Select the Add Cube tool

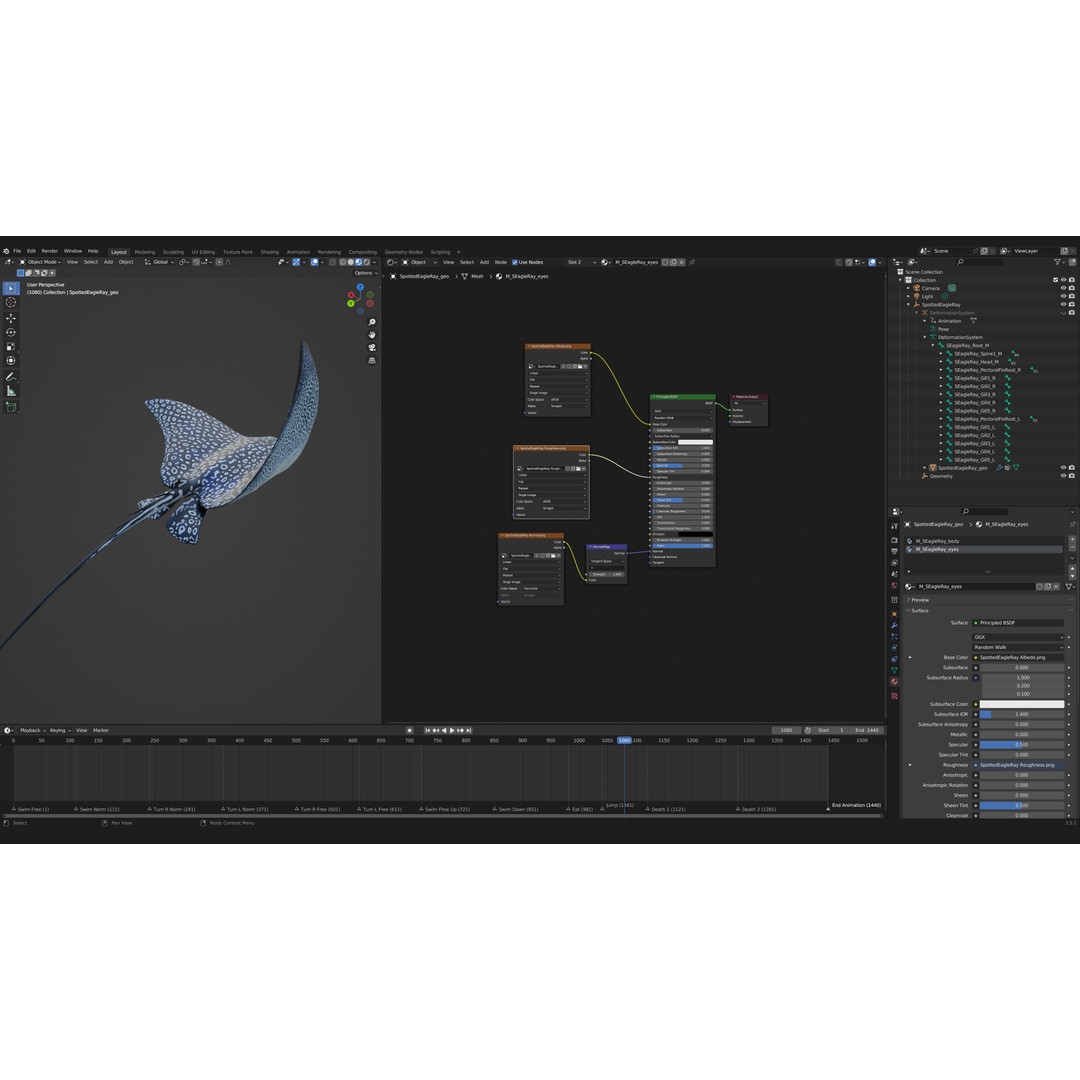pos(11,407)
